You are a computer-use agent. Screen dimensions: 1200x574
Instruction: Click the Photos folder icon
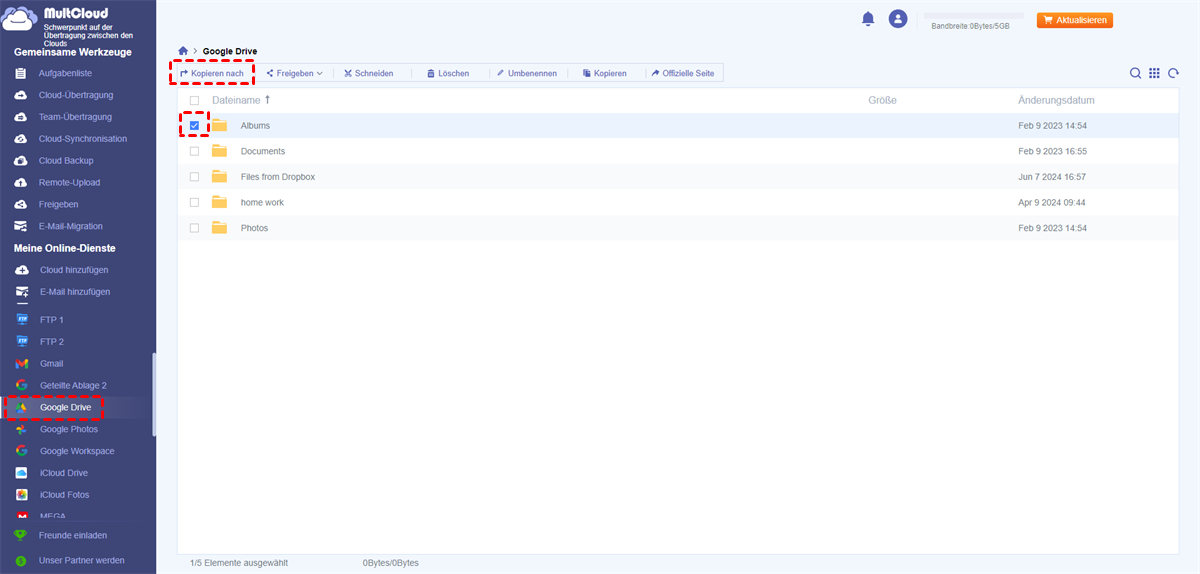219,228
